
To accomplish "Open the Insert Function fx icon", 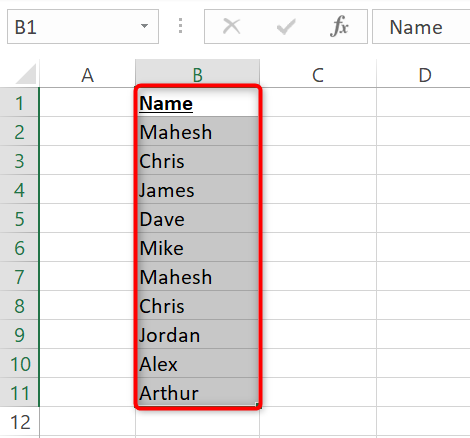I will pyautogui.click(x=339, y=26).
